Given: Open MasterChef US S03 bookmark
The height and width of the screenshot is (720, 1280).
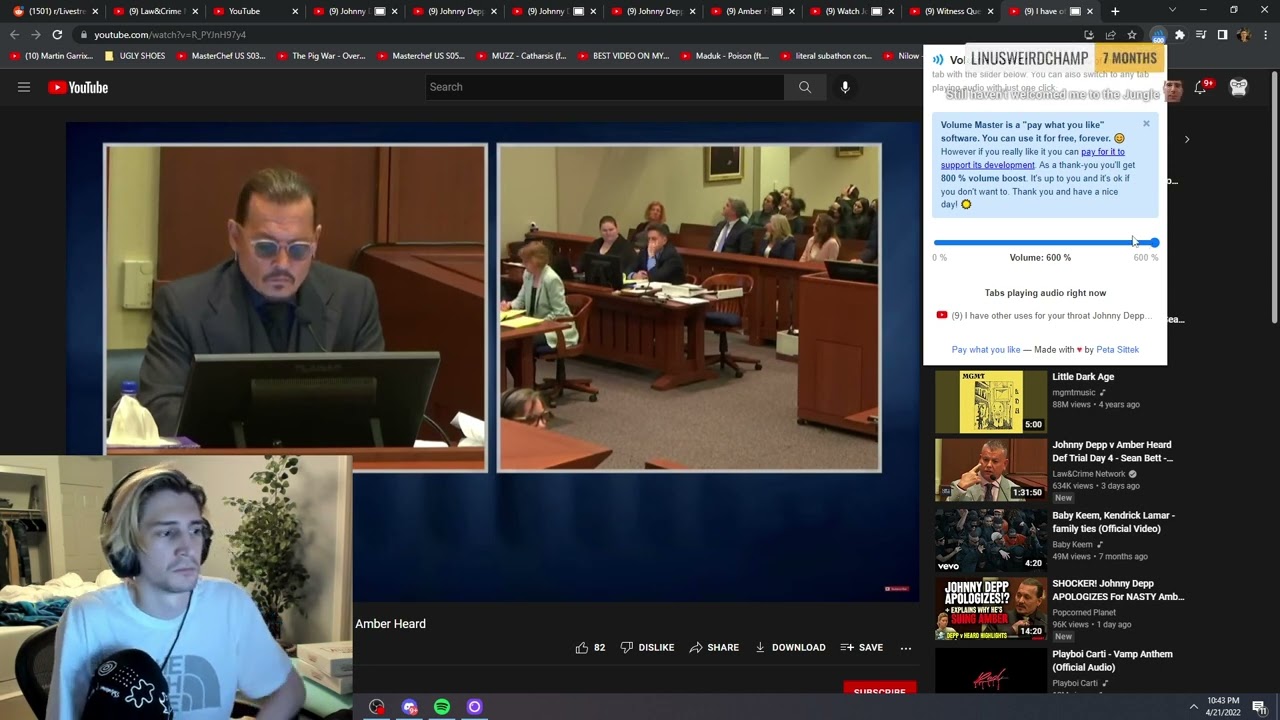Looking at the screenshot, I should point(221,56).
